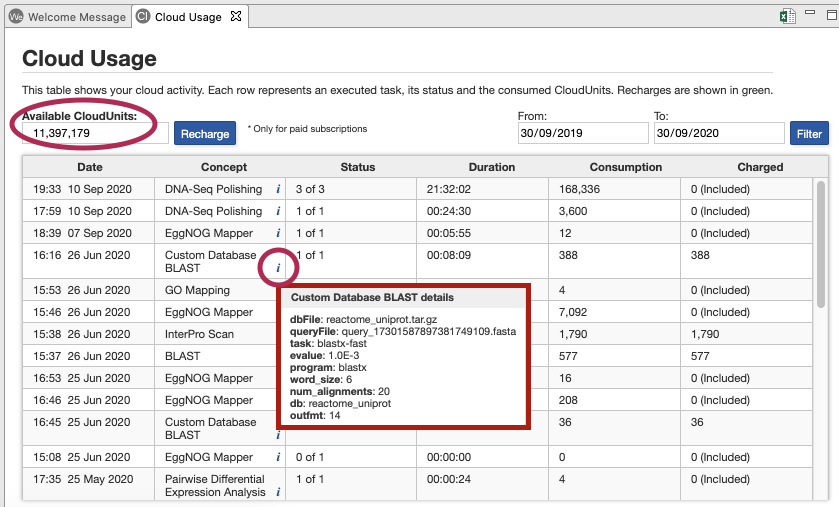This screenshot has width=839, height=507.
Task: Click the 208 consumption value
Action: [568, 400]
